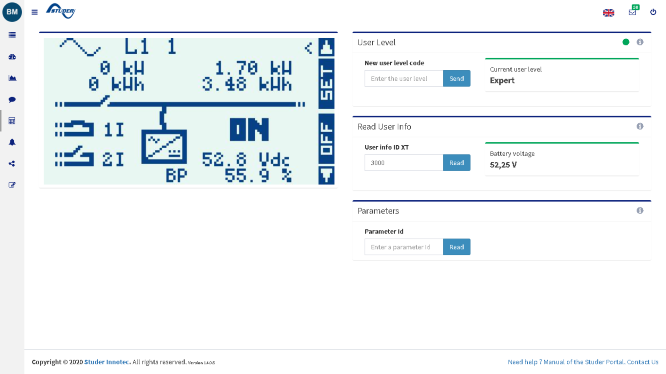Image resolution: width=666 pixels, height=374 pixels.
Task: Click the remote display up arrow button
Action: coord(326,47)
